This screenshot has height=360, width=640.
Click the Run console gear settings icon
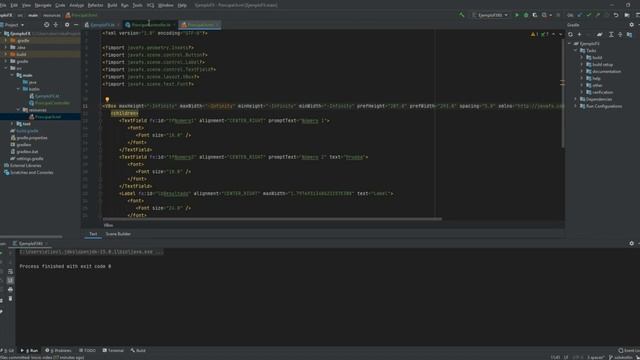point(631,243)
